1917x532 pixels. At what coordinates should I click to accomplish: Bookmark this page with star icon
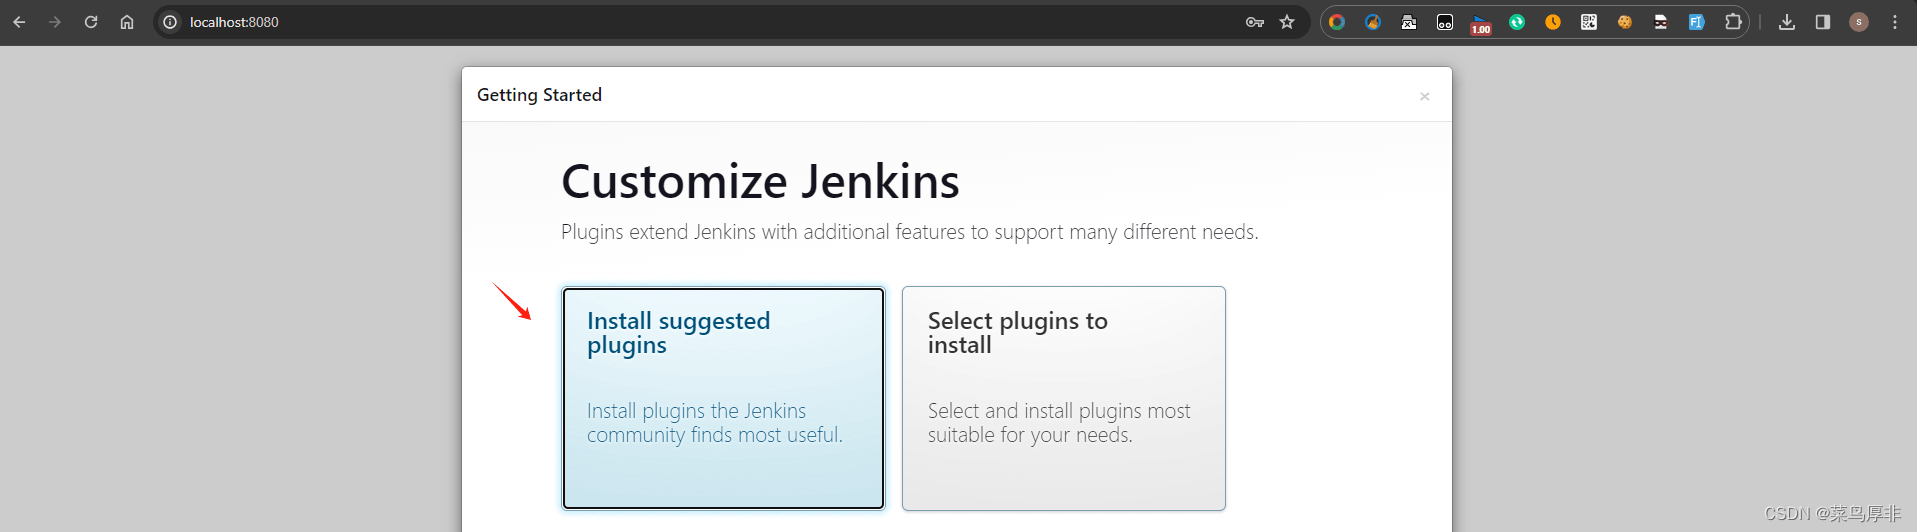click(x=1287, y=22)
